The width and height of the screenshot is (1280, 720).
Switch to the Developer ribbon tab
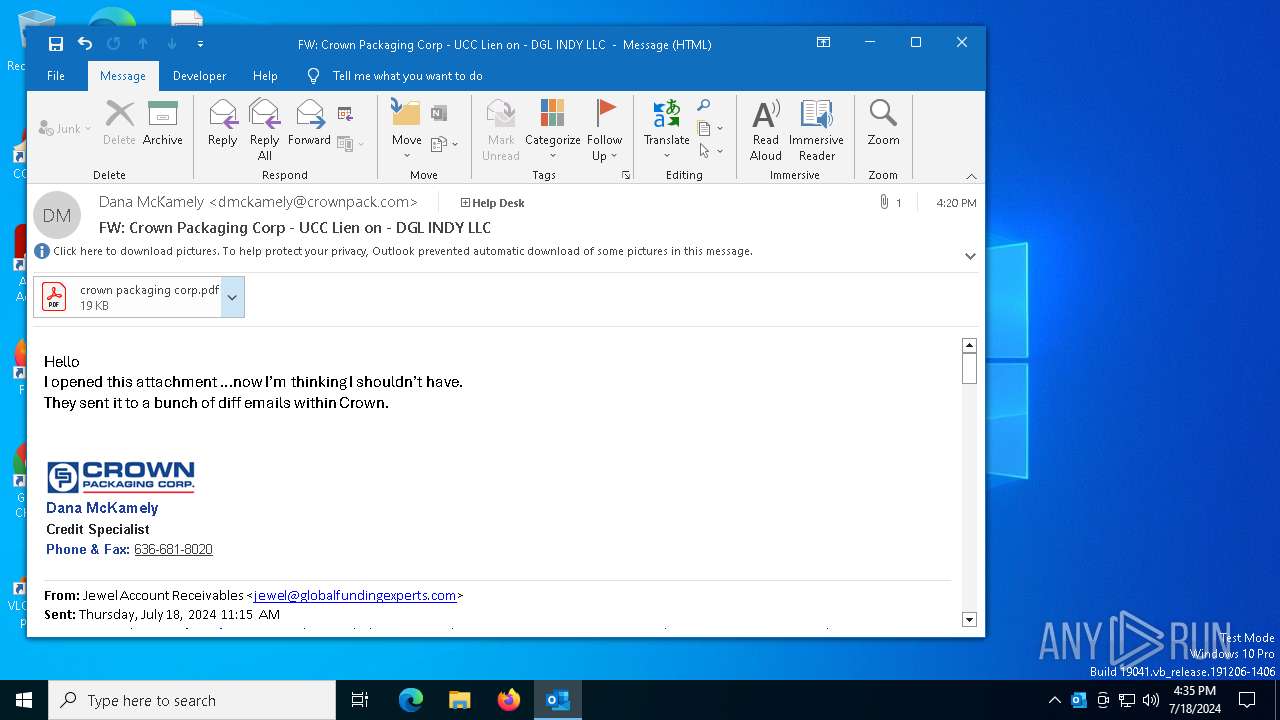click(x=199, y=76)
